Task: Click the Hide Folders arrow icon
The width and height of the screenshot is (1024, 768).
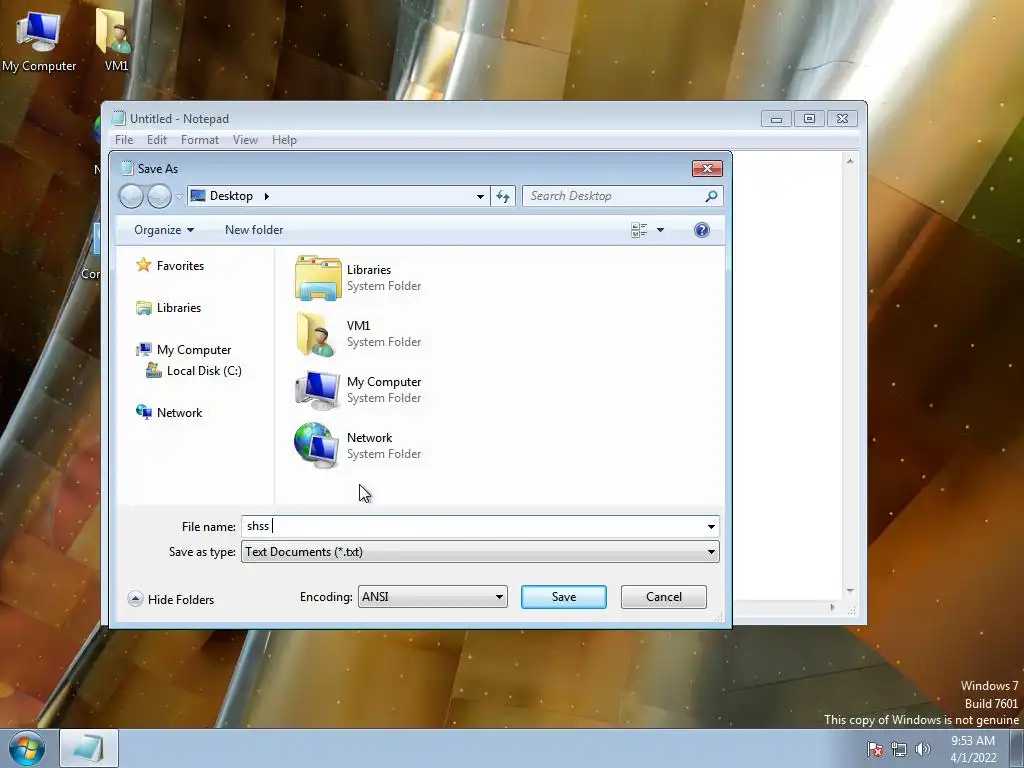Action: click(135, 599)
